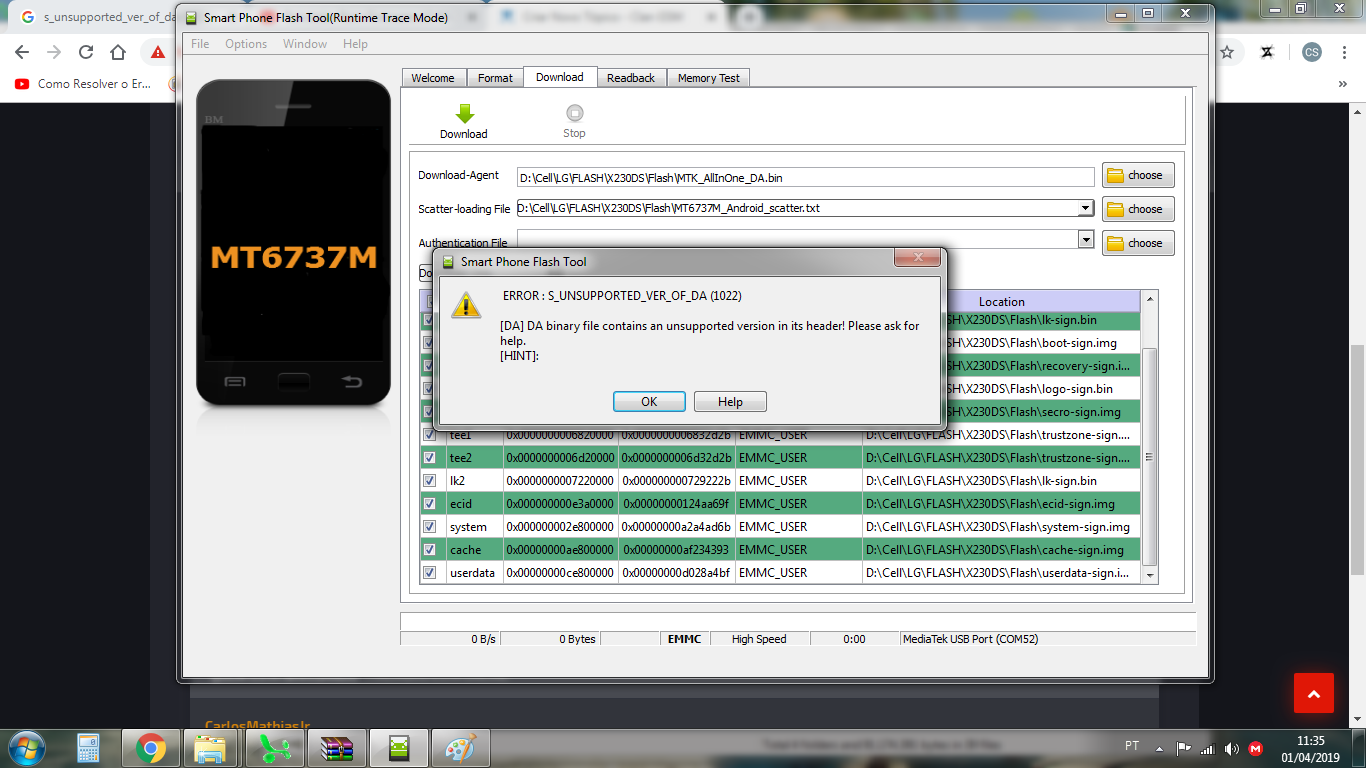The height and width of the screenshot is (768, 1366).
Task: Uncheck the system partition checkbox
Action: (429, 526)
